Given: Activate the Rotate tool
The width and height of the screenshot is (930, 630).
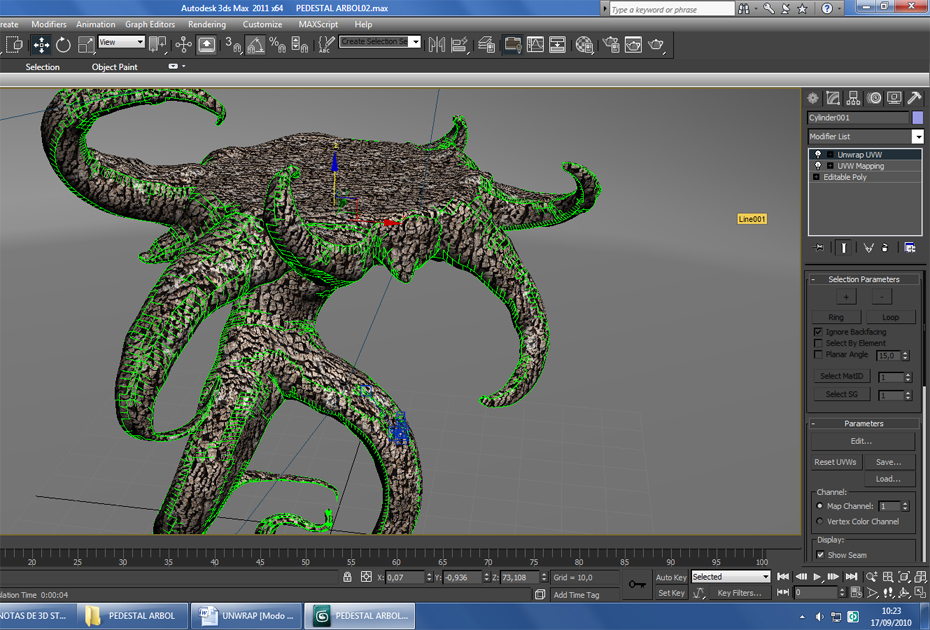Looking at the screenshot, I should click(64, 44).
